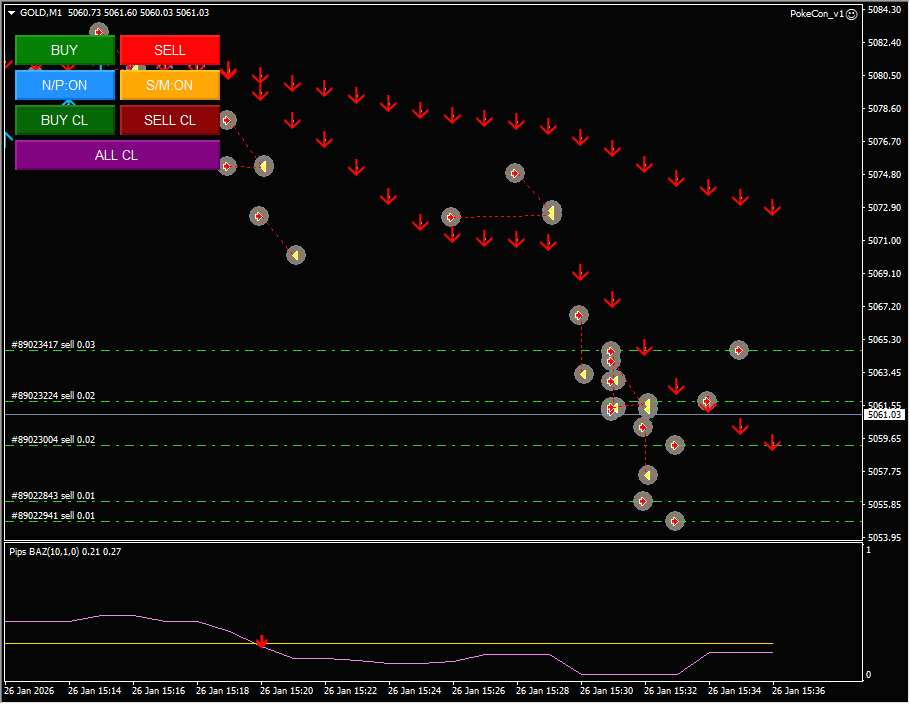Click the 5072.90 price axis label
Image resolution: width=910 pixels, height=704 pixels.
click(884, 208)
